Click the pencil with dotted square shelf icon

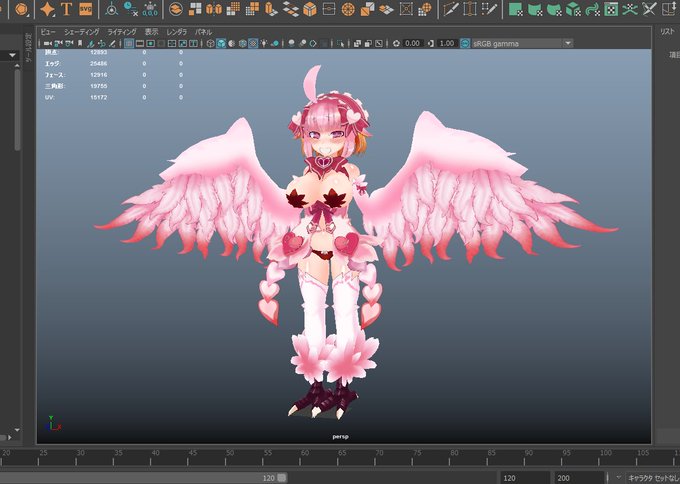coord(490,9)
